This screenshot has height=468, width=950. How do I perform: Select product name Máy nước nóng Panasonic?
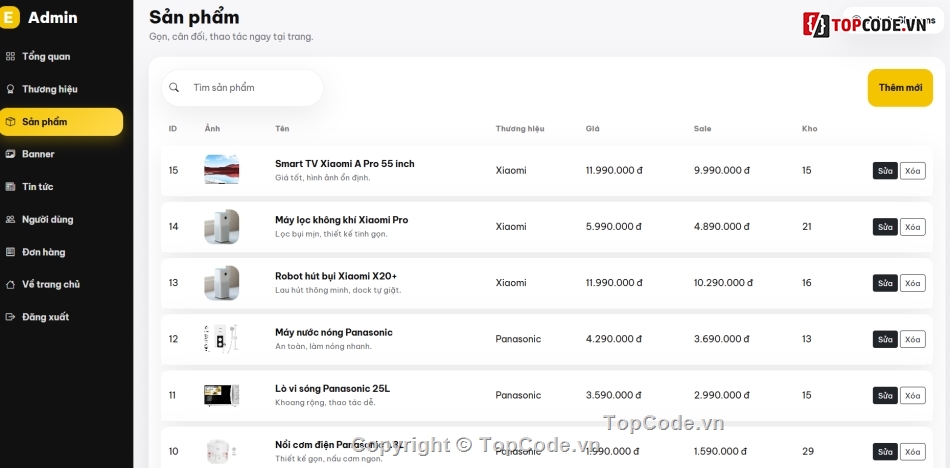pos(334,332)
